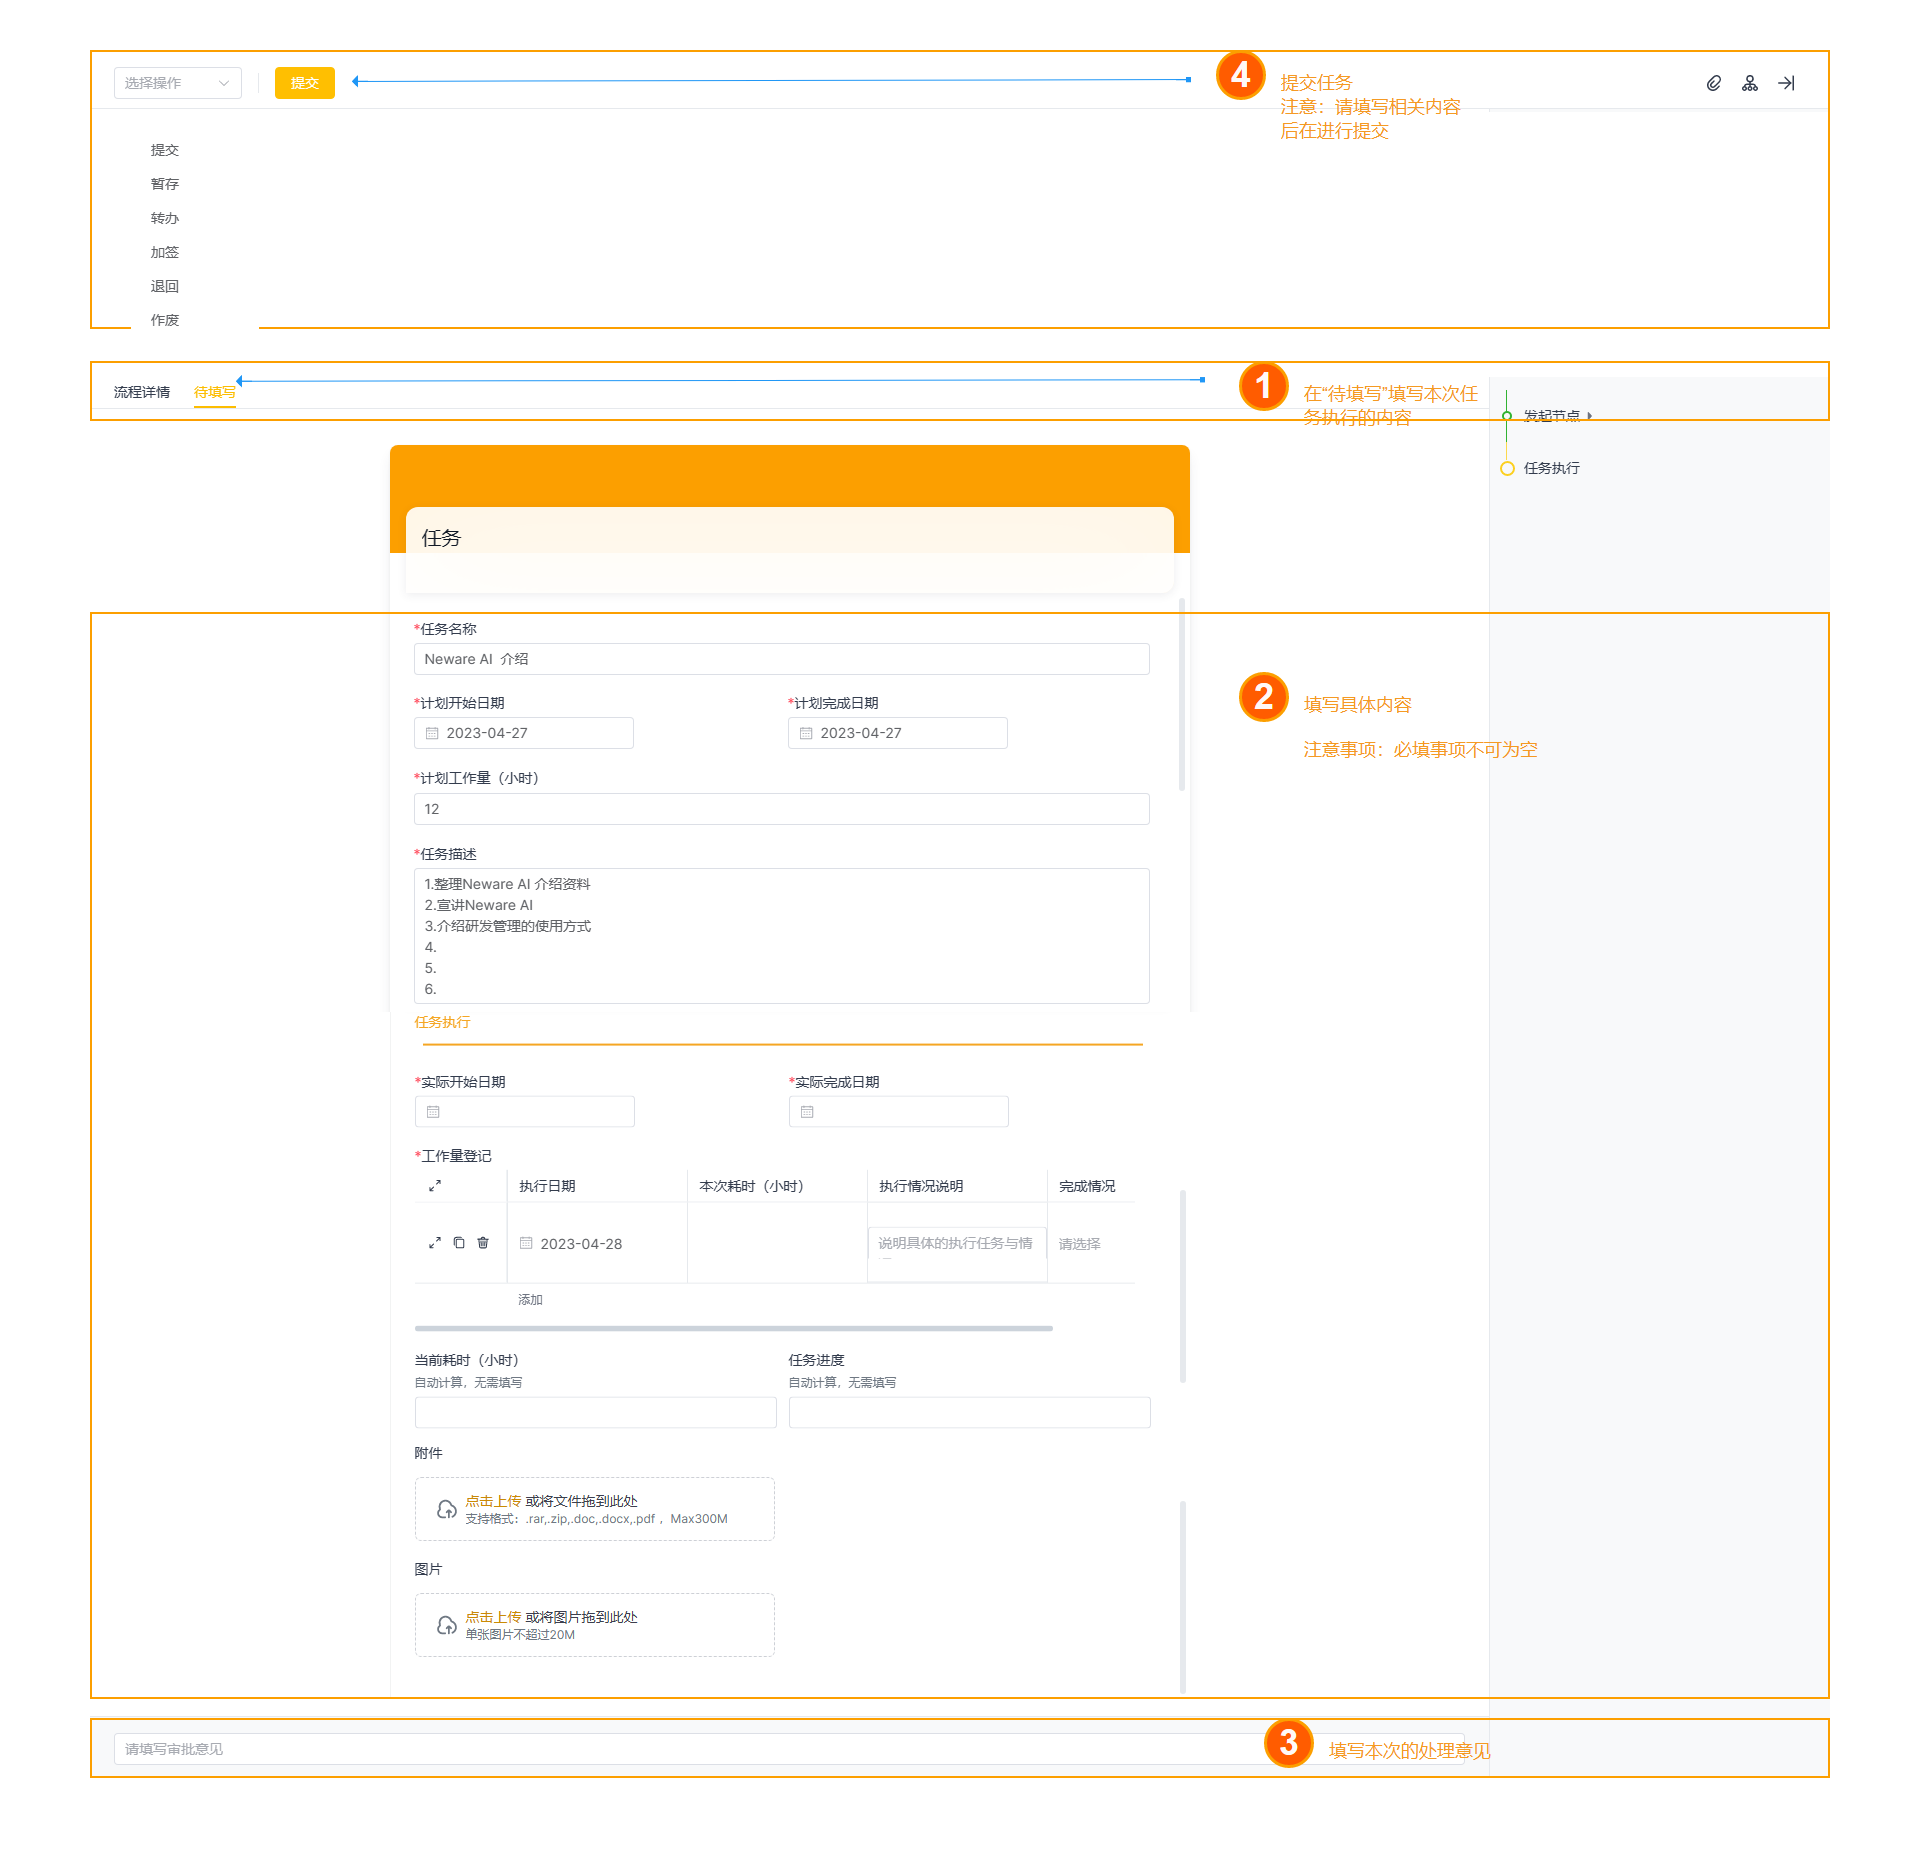Viewport: 1919px width, 1869px height.
Task: Select 加签 from the operation list
Action: point(165,252)
